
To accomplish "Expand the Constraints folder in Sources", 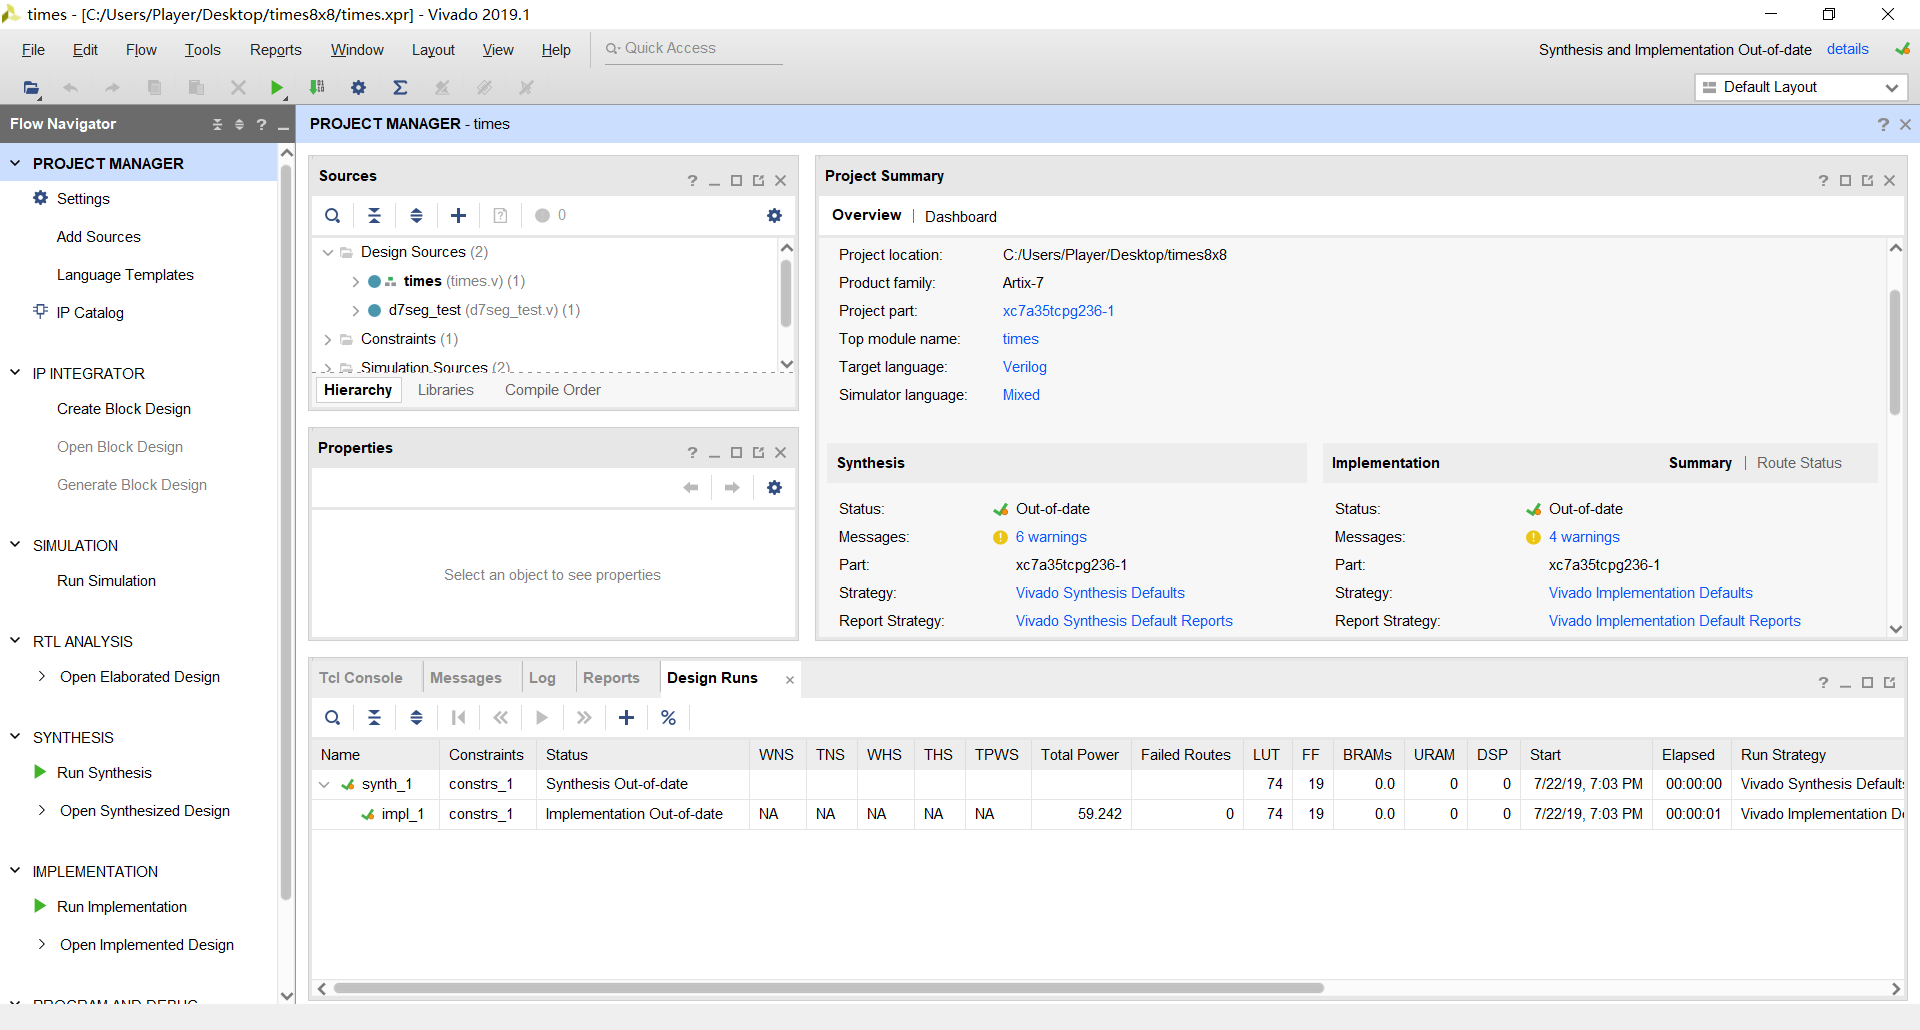I will pos(328,340).
